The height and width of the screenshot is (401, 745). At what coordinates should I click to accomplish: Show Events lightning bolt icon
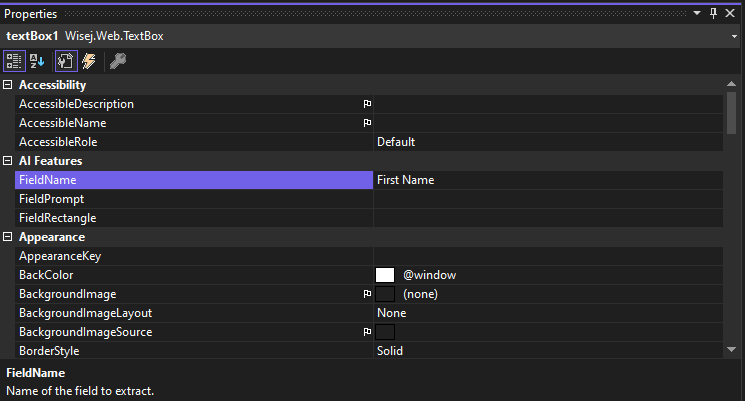(89, 61)
